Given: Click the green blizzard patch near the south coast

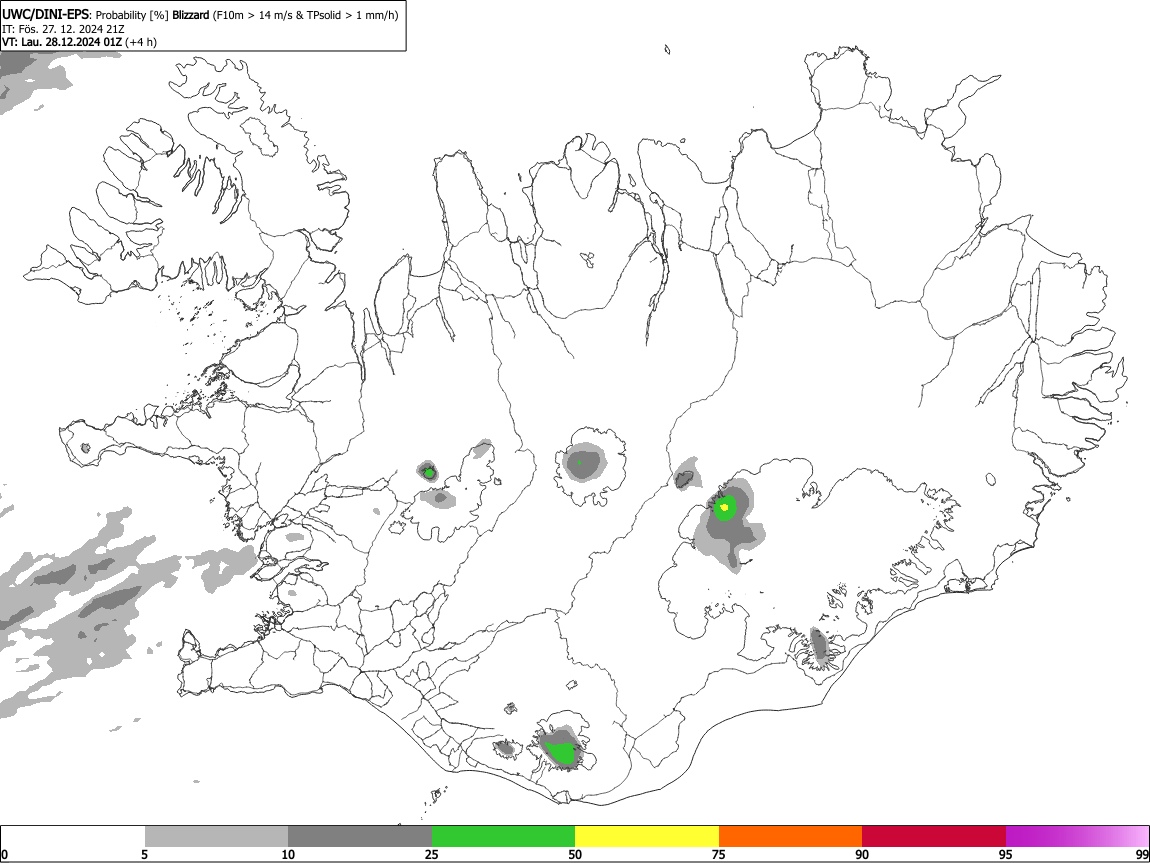Looking at the screenshot, I should 563,752.
